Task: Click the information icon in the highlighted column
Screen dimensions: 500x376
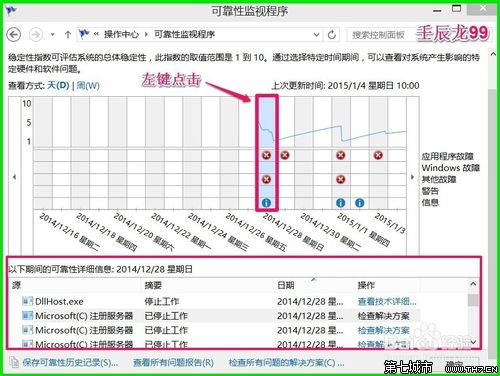Action: (x=266, y=203)
